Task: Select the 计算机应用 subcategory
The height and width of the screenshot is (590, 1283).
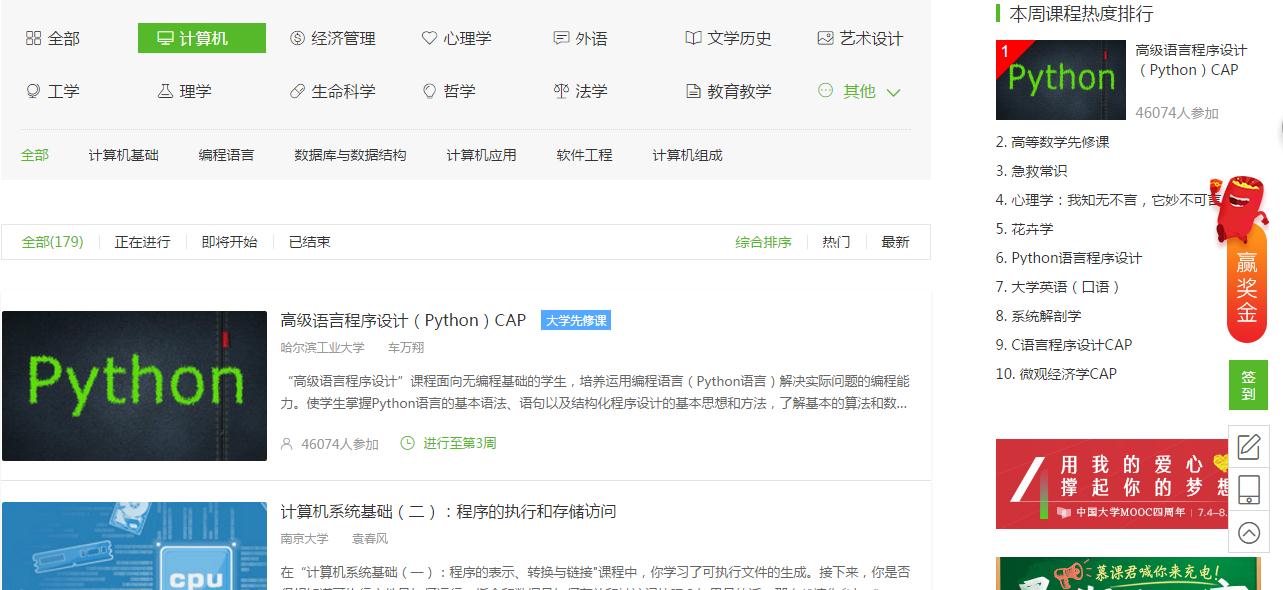Action: tap(481, 155)
